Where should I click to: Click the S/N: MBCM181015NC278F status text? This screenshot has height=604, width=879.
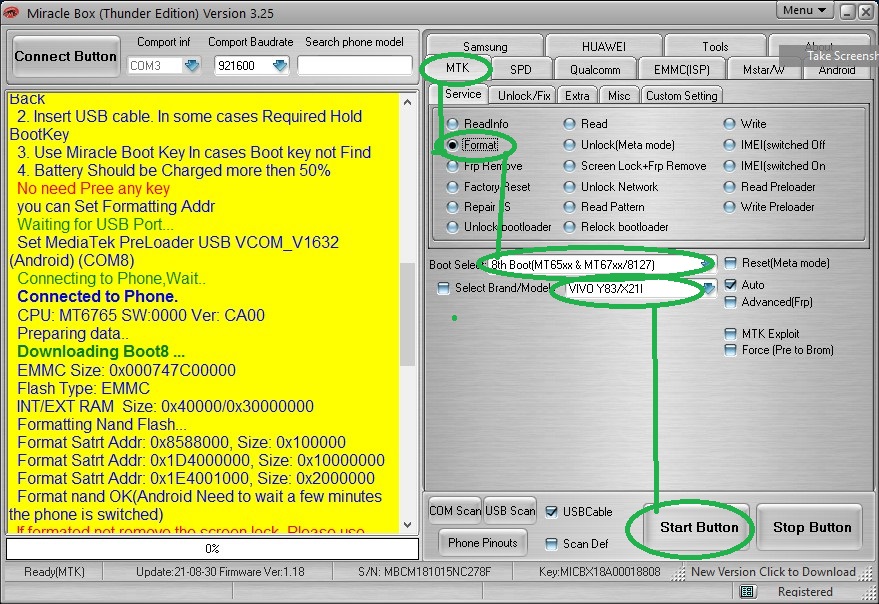(x=424, y=572)
